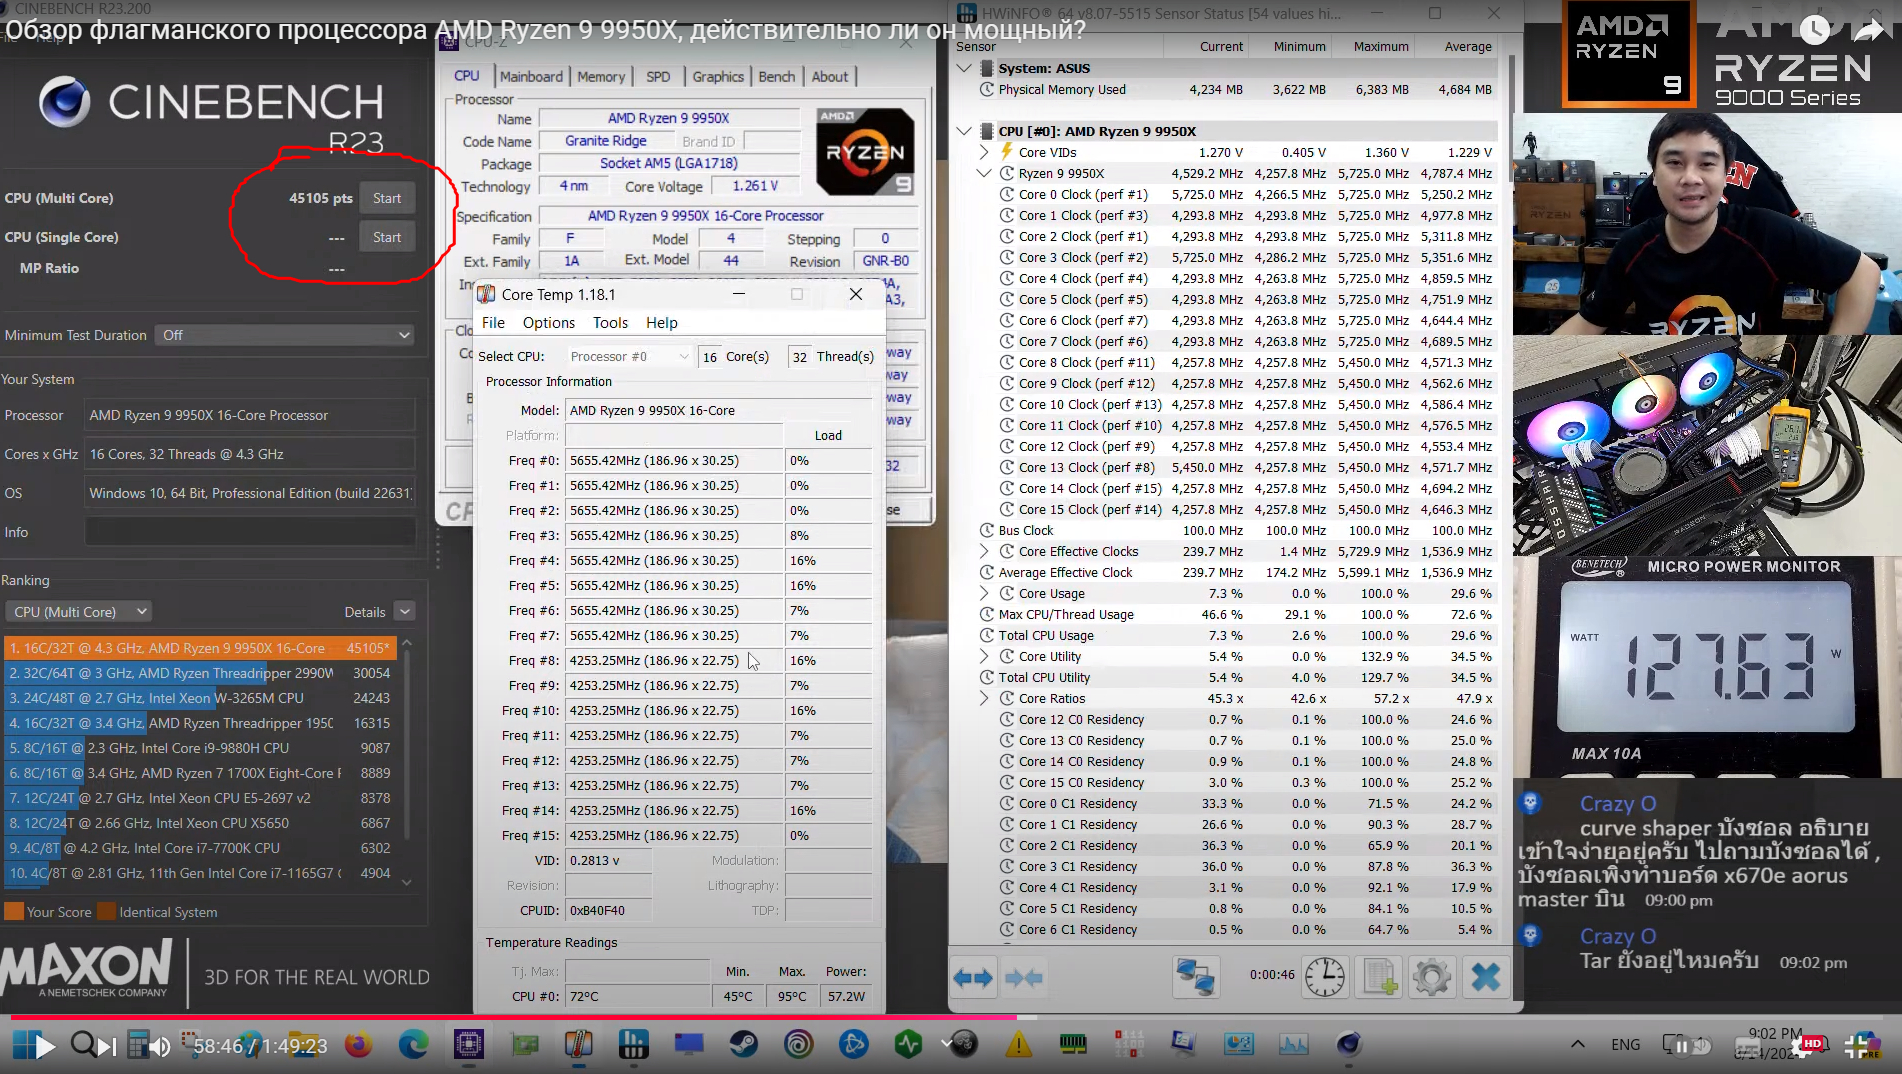Start the CPU (Single Core) test
This screenshot has width=1902, height=1074.
[387, 237]
